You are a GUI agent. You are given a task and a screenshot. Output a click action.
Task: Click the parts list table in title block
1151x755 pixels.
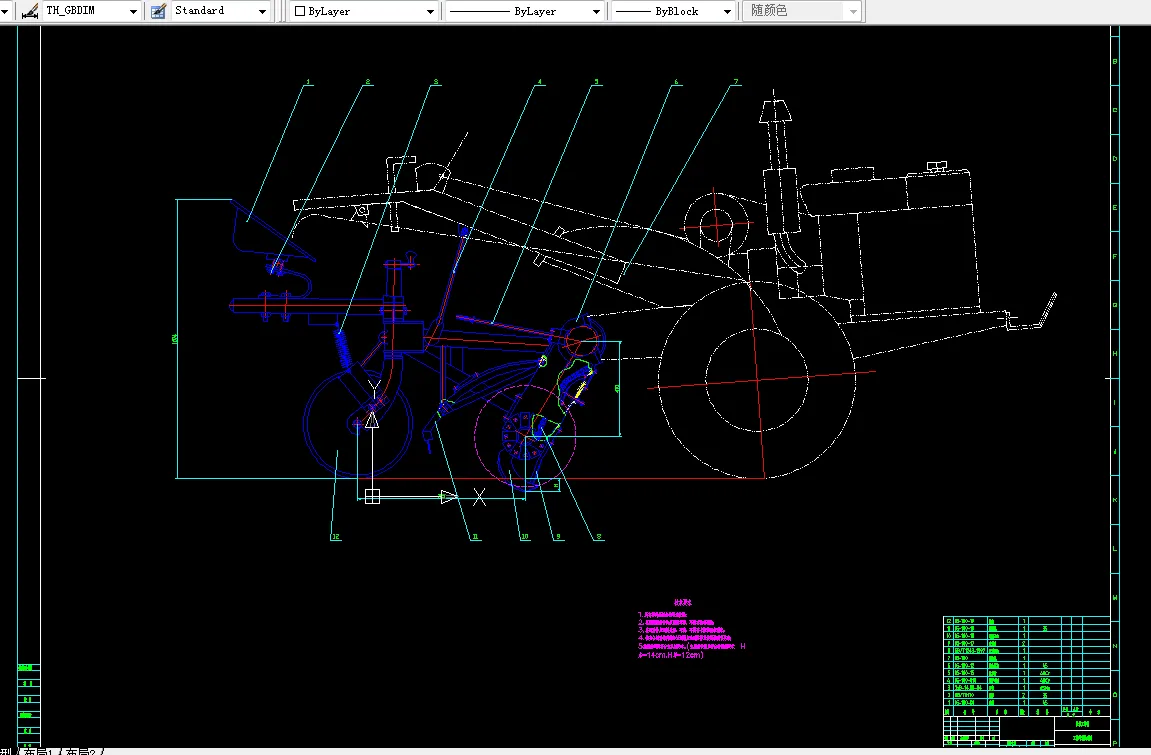pyautogui.click(x=1026, y=666)
